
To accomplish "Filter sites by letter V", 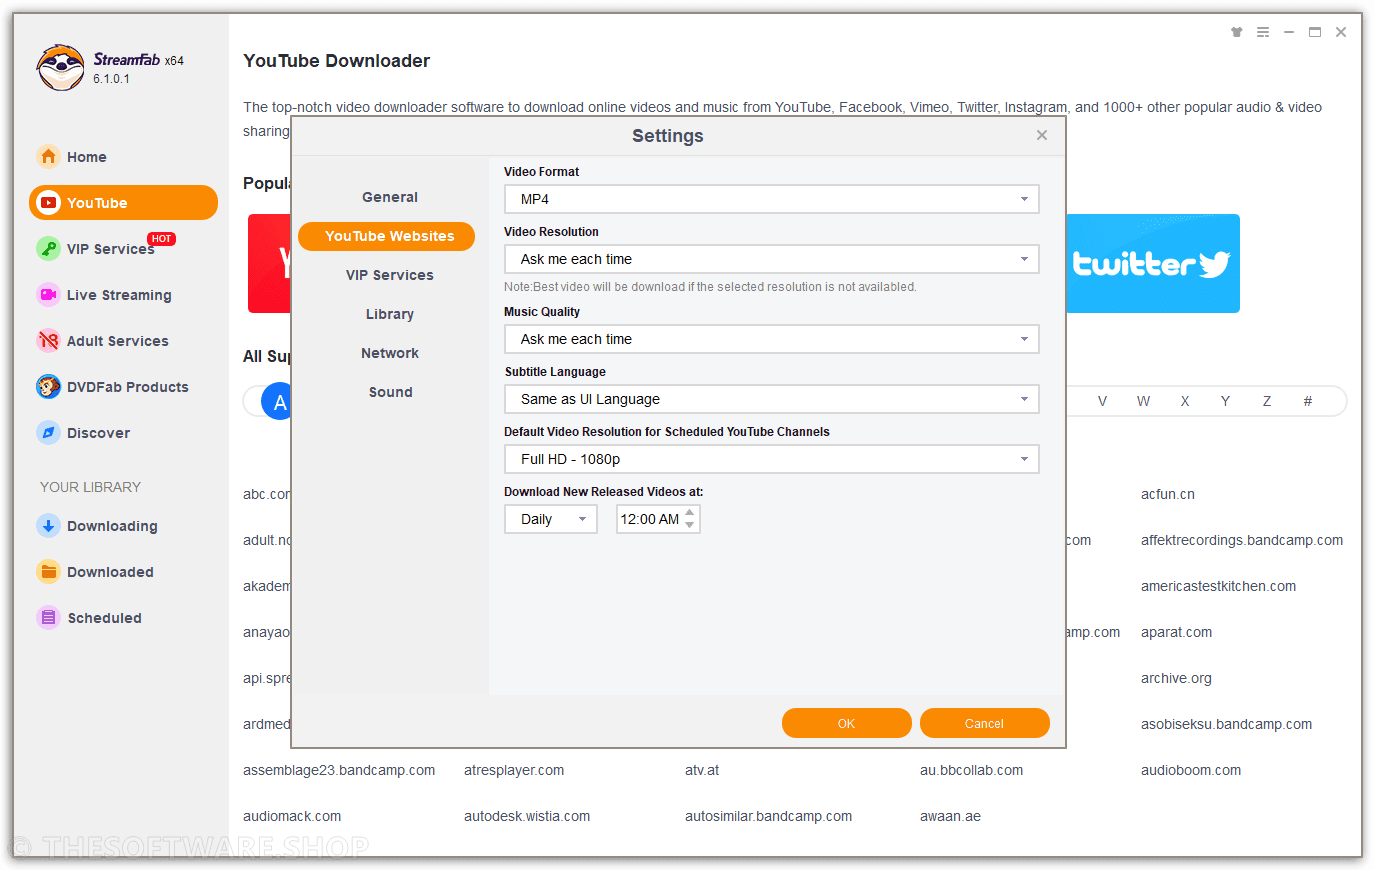I will [x=1102, y=401].
